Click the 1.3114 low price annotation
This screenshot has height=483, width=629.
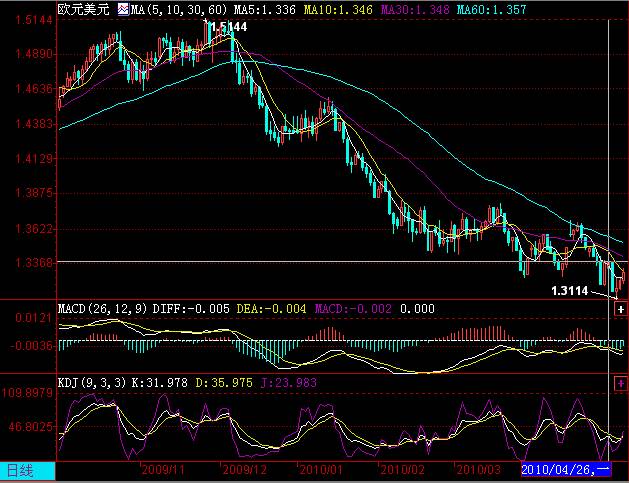570,291
